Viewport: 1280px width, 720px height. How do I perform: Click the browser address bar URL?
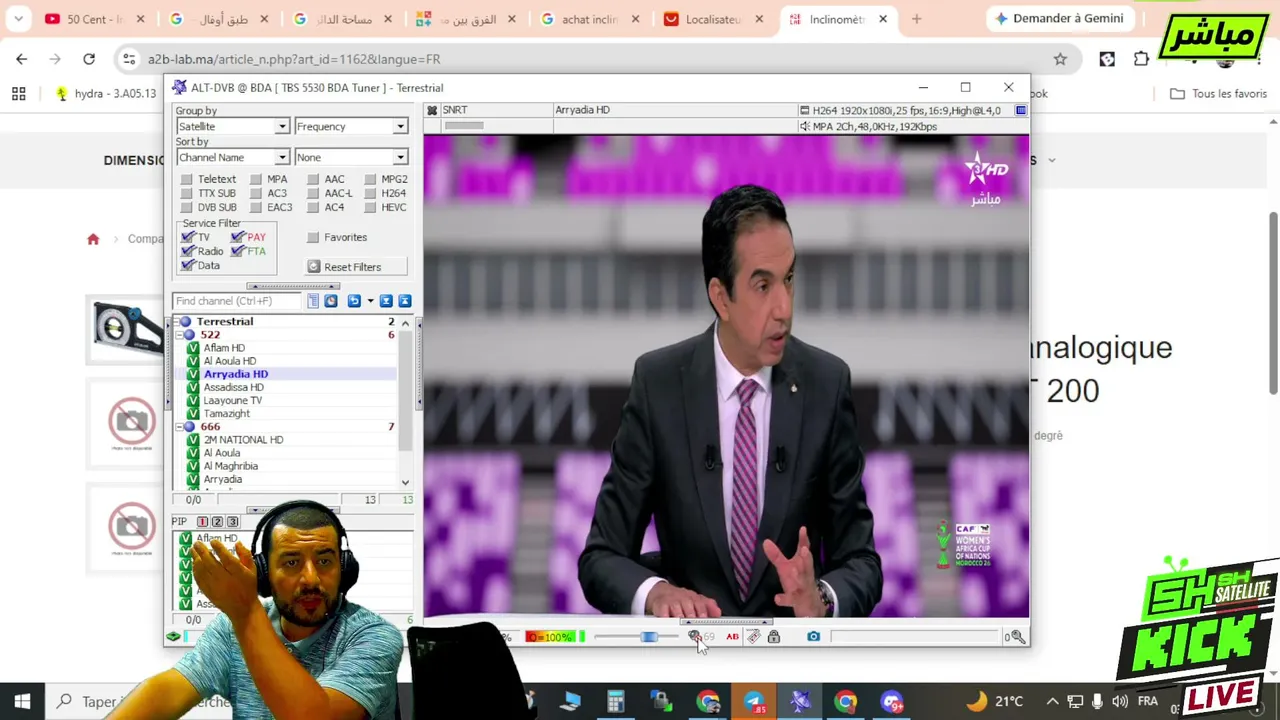pyautogui.click(x=294, y=59)
